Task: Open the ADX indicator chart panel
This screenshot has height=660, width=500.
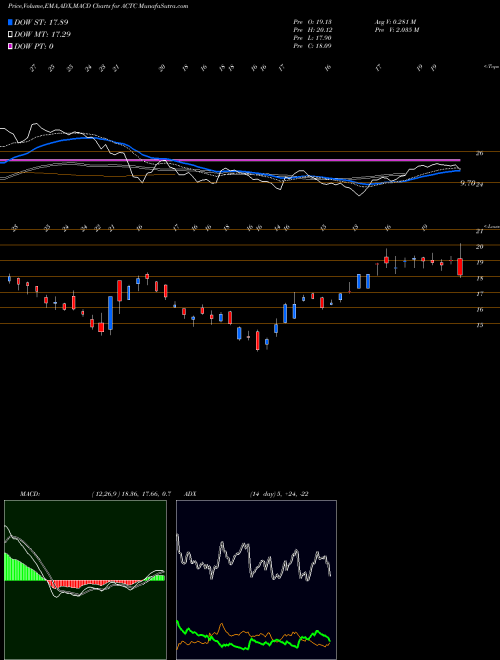Action: coord(256,580)
